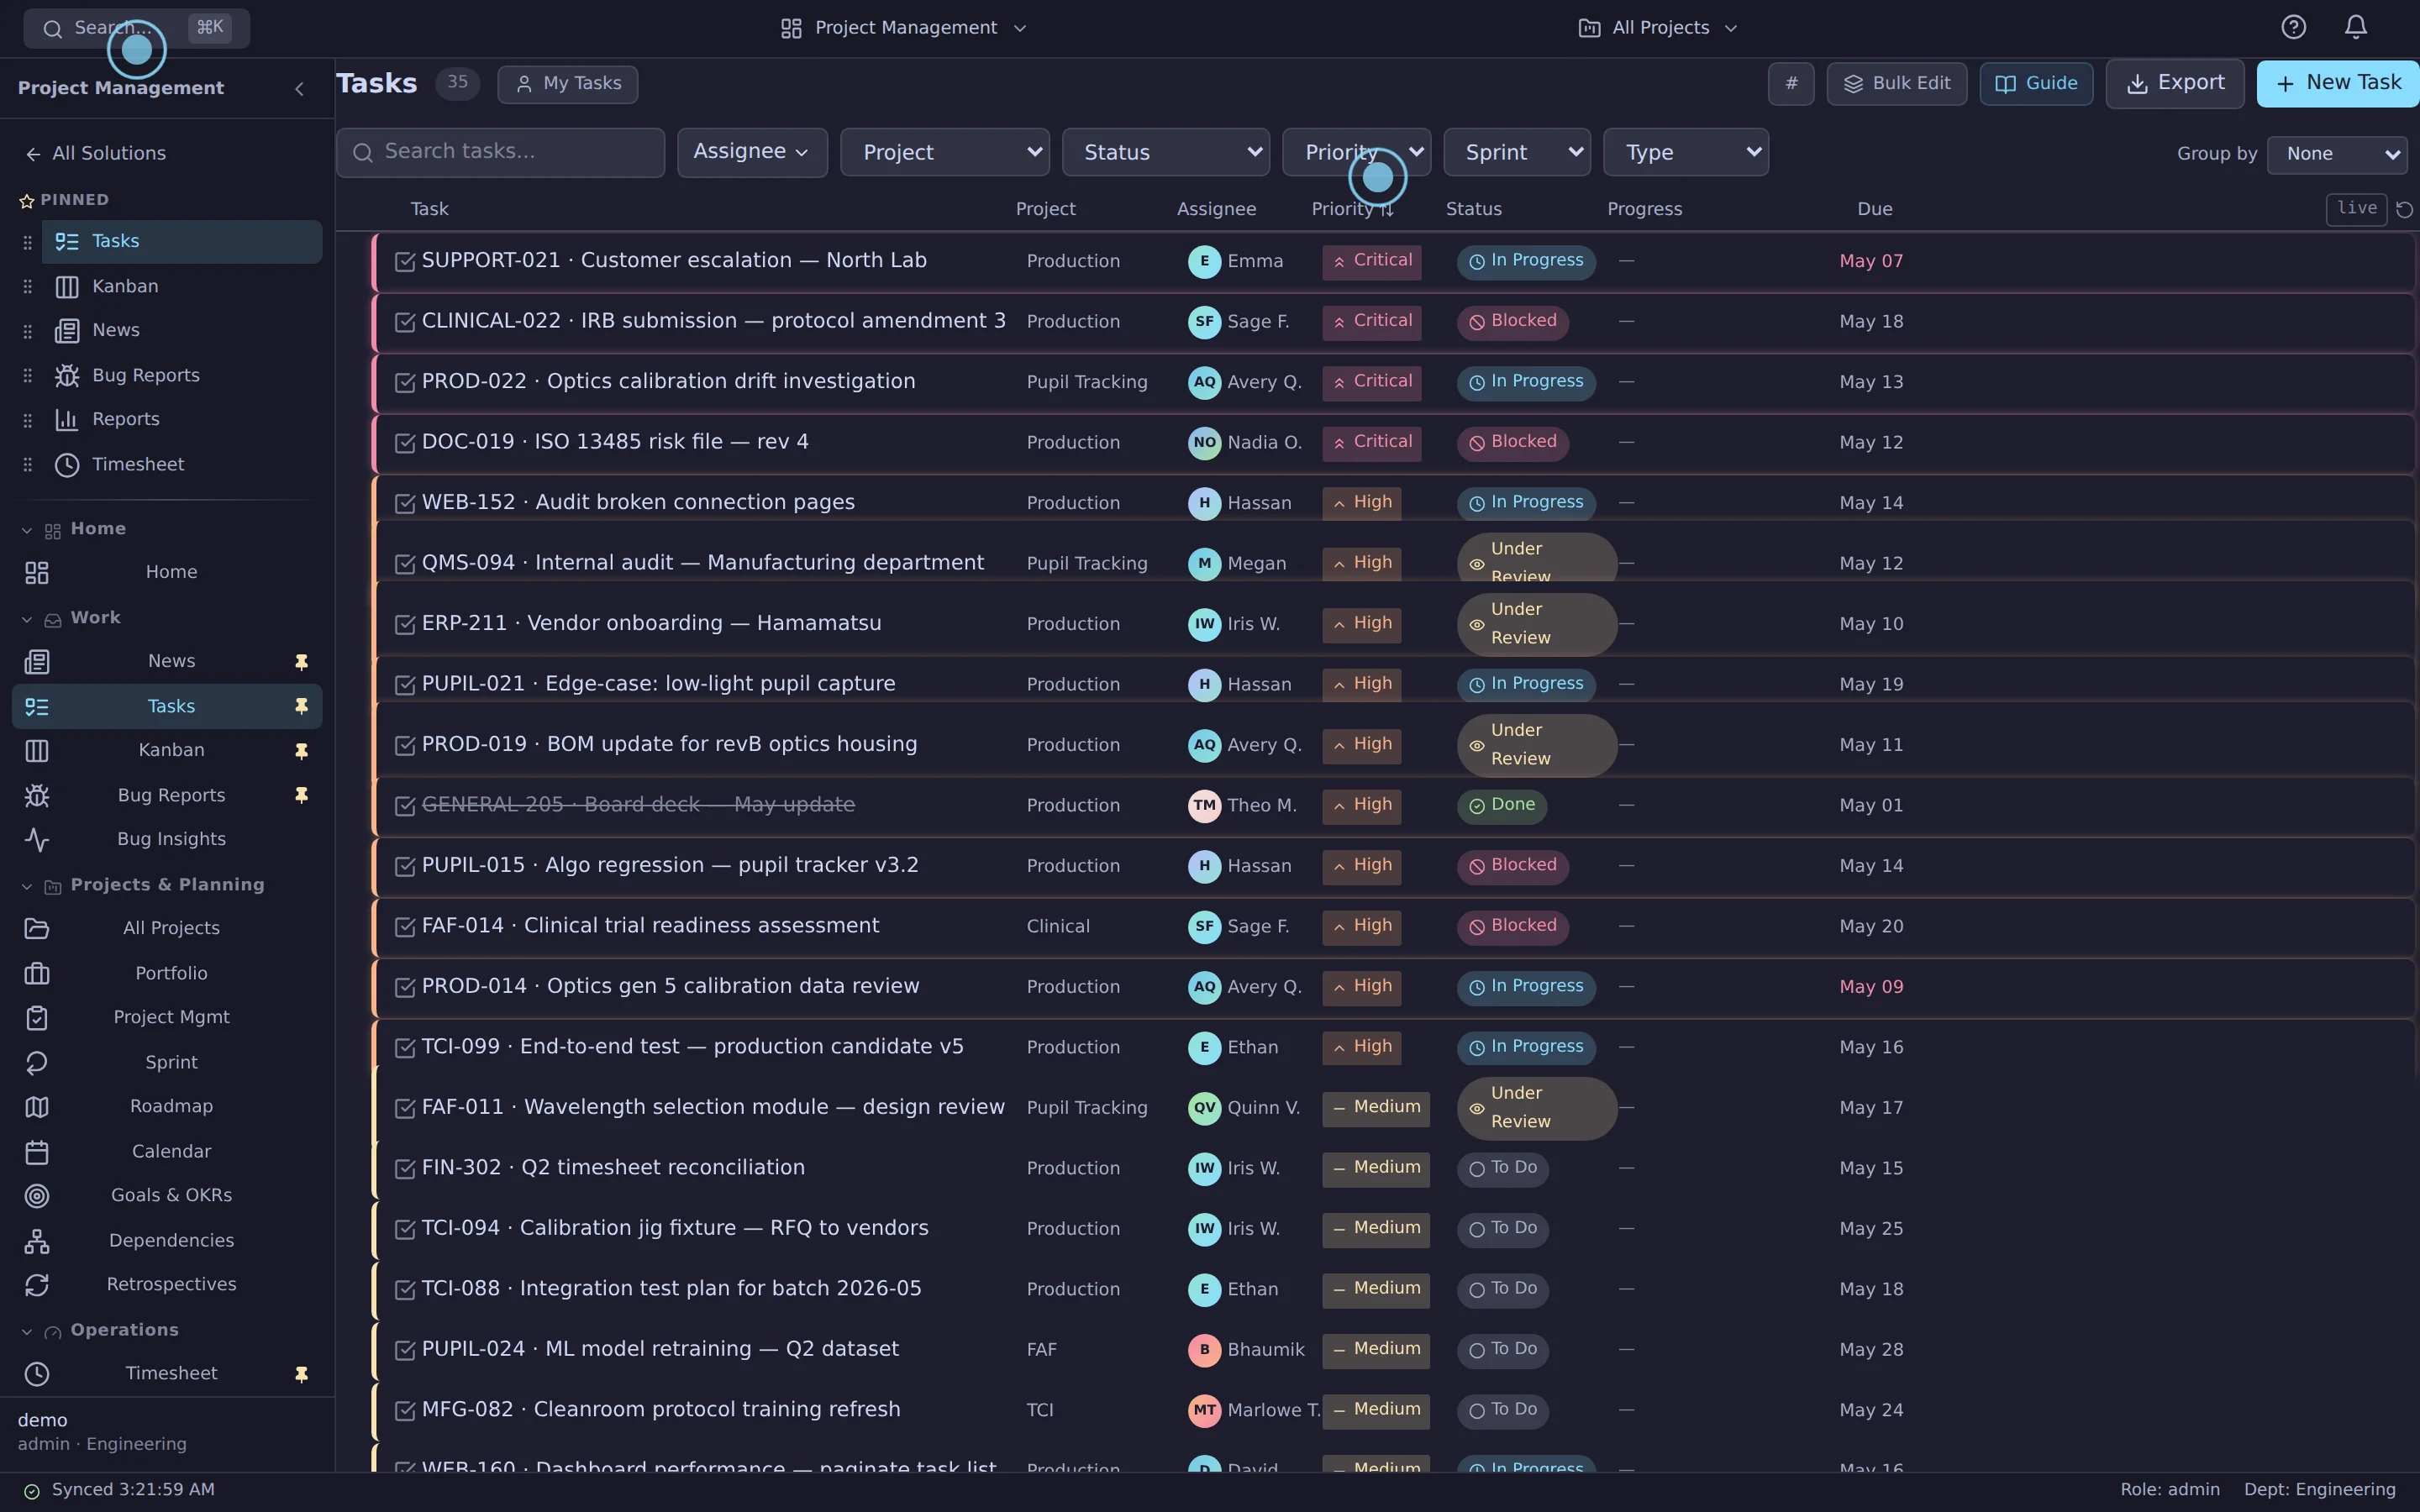This screenshot has height=1512, width=2420.
Task: Open the Assignee filter dropdown
Action: (x=752, y=152)
